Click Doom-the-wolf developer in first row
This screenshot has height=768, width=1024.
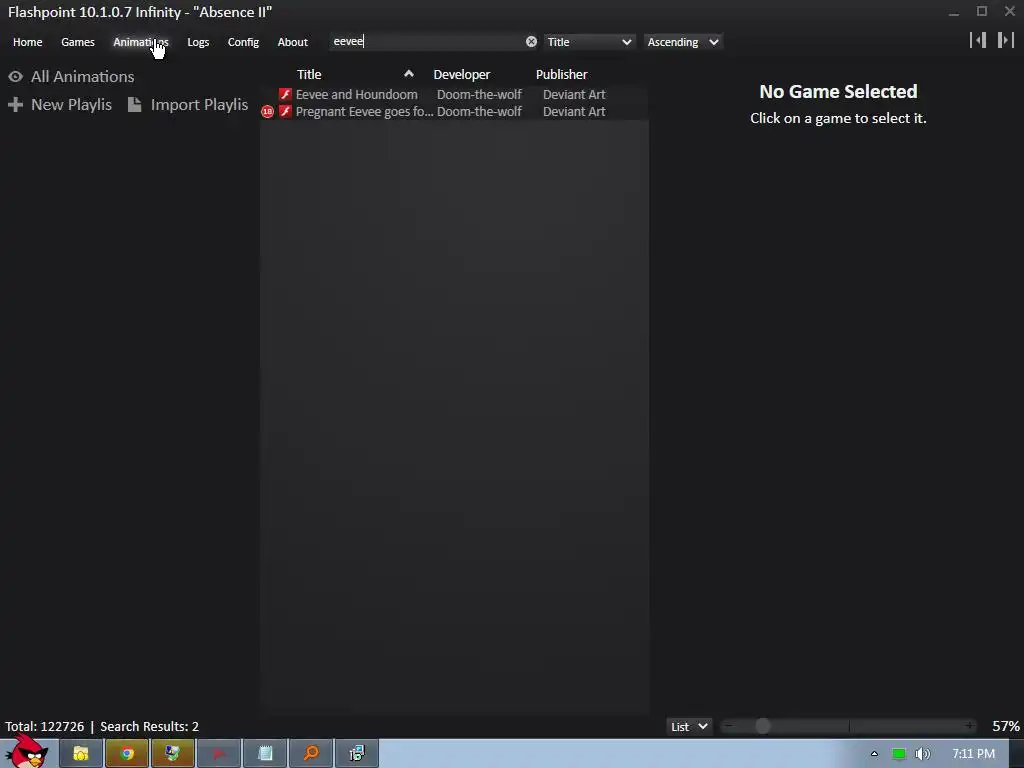(479, 95)
